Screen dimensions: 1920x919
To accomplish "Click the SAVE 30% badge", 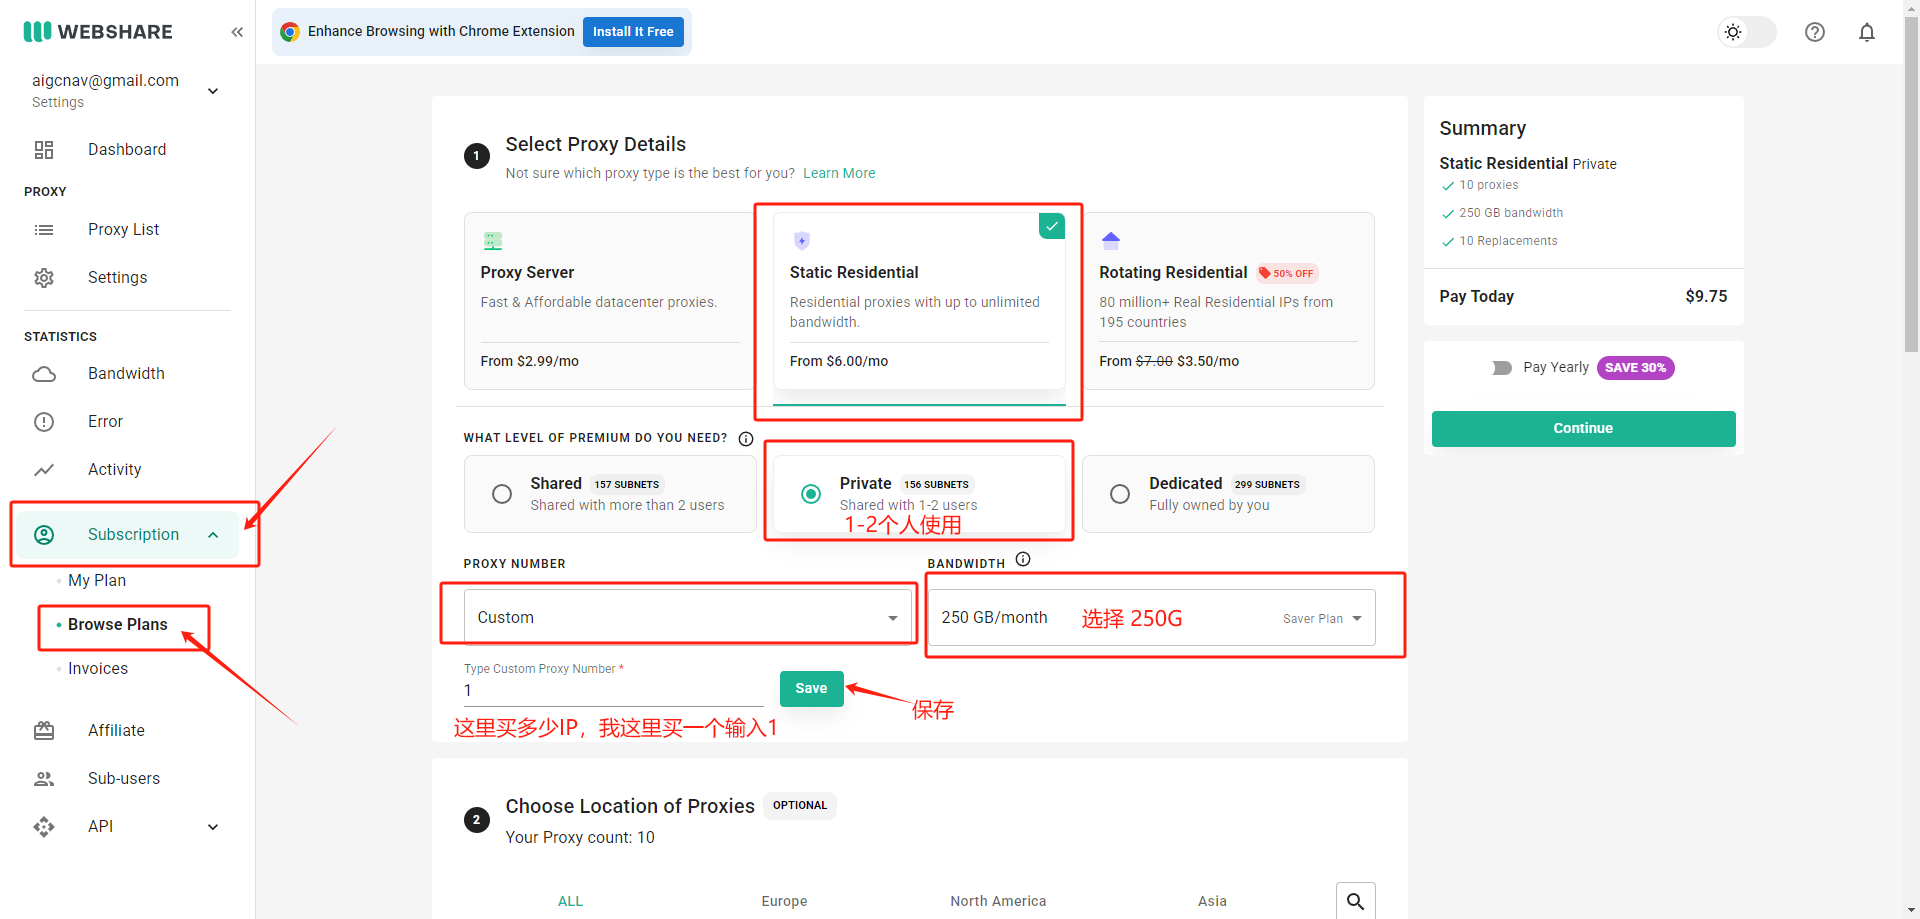I will (1635, 368).
